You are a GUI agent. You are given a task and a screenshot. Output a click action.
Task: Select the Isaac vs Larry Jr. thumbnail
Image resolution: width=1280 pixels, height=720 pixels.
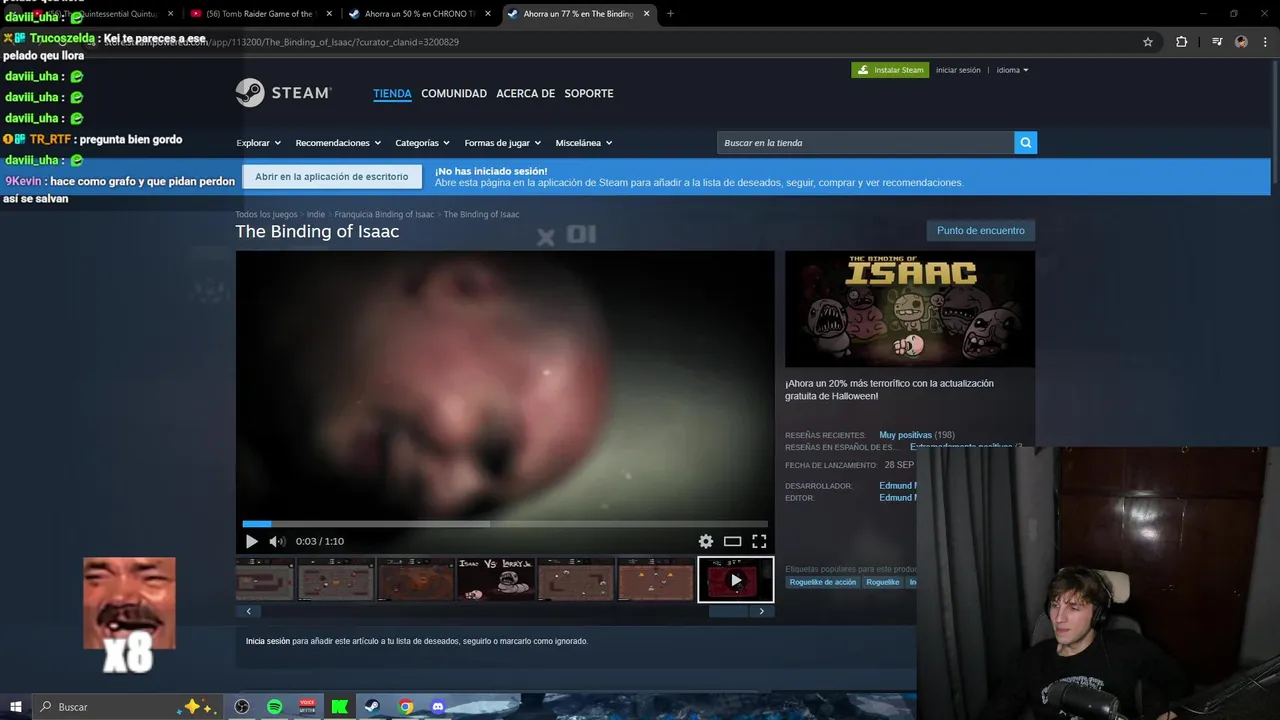pos(496,580)
